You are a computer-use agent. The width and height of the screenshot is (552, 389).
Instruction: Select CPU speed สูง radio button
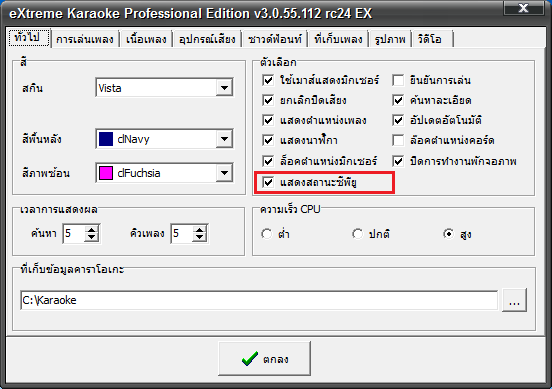[x=448, y=234]
